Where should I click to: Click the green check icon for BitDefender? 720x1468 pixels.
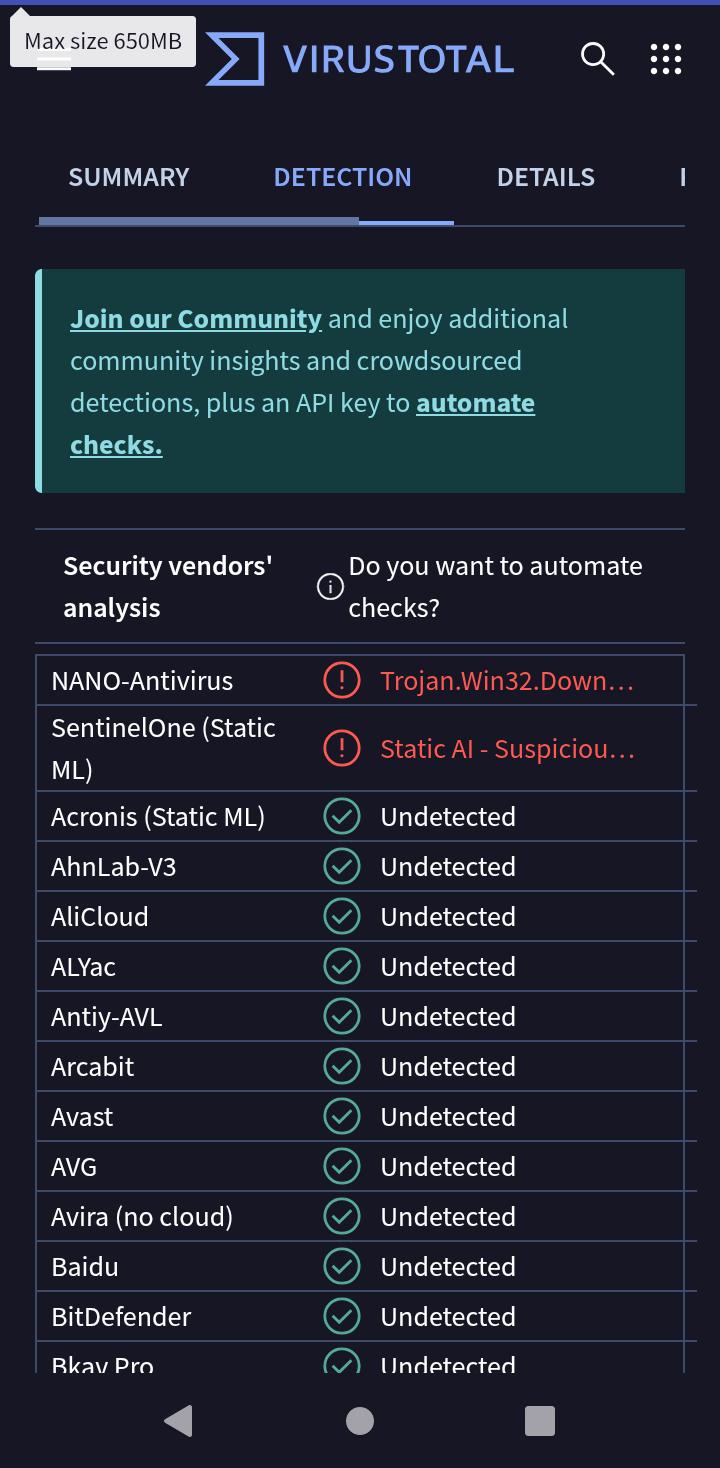[341, 1317]
